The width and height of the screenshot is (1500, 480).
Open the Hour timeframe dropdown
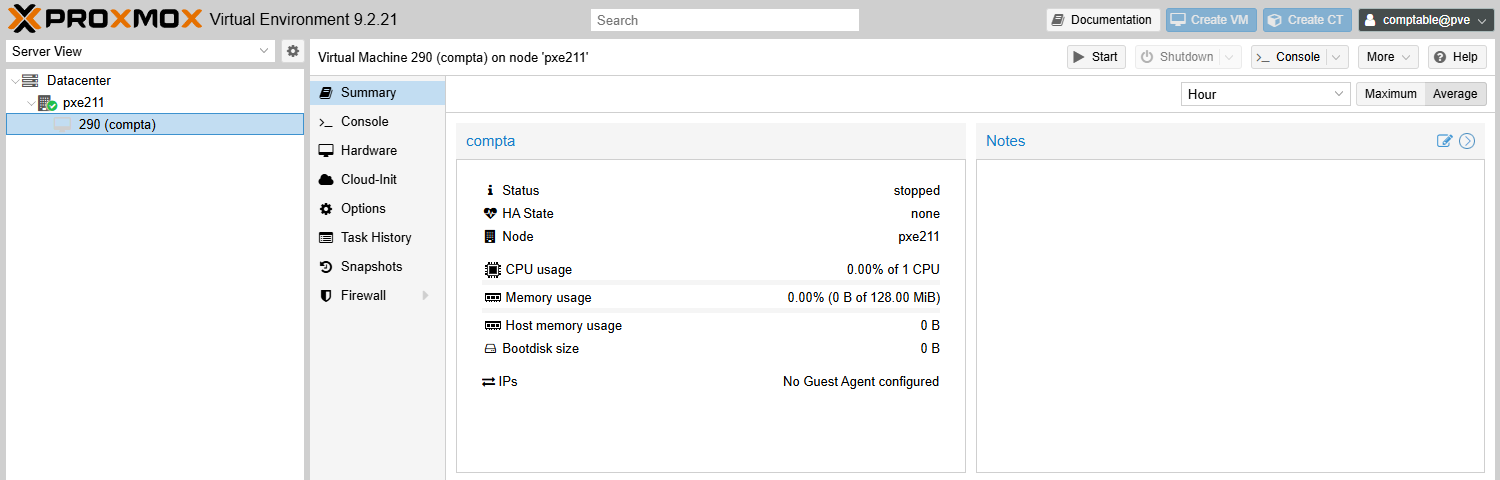pyautogui.click(x=1266, y=94)
